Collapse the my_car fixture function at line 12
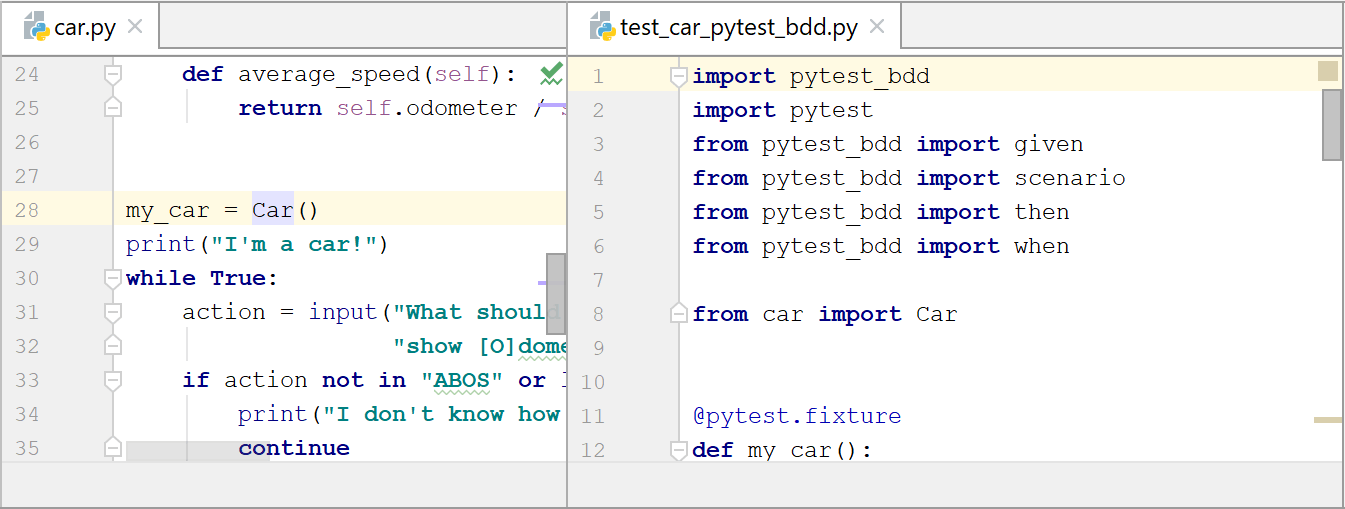This screenshot has height=509, width=1345. click(679, 450)
